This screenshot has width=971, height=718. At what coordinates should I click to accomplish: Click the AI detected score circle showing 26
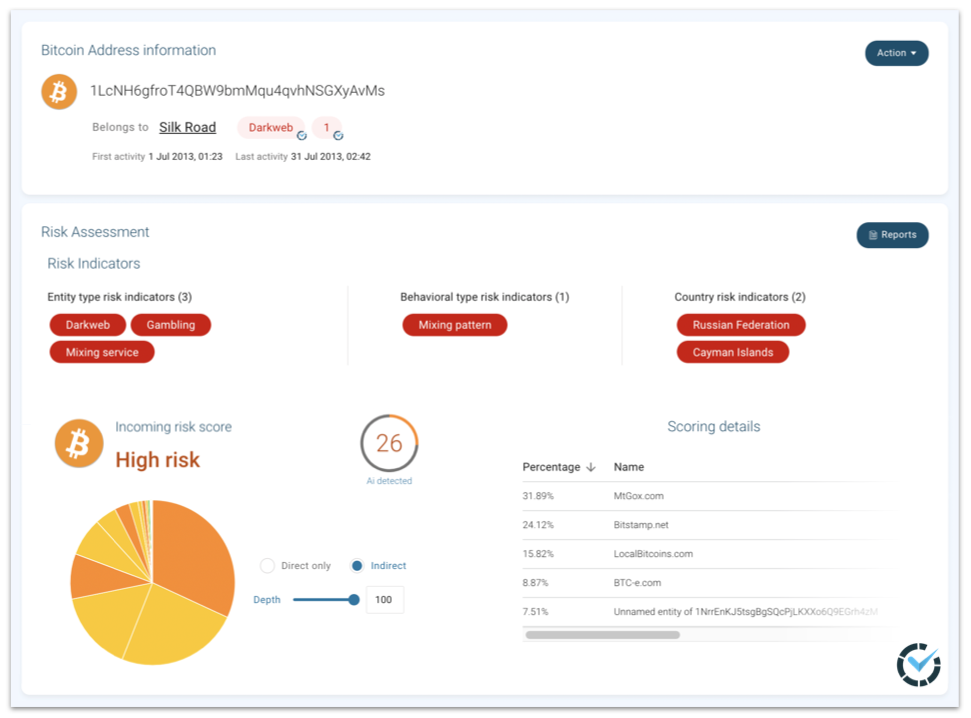(388, 443)
